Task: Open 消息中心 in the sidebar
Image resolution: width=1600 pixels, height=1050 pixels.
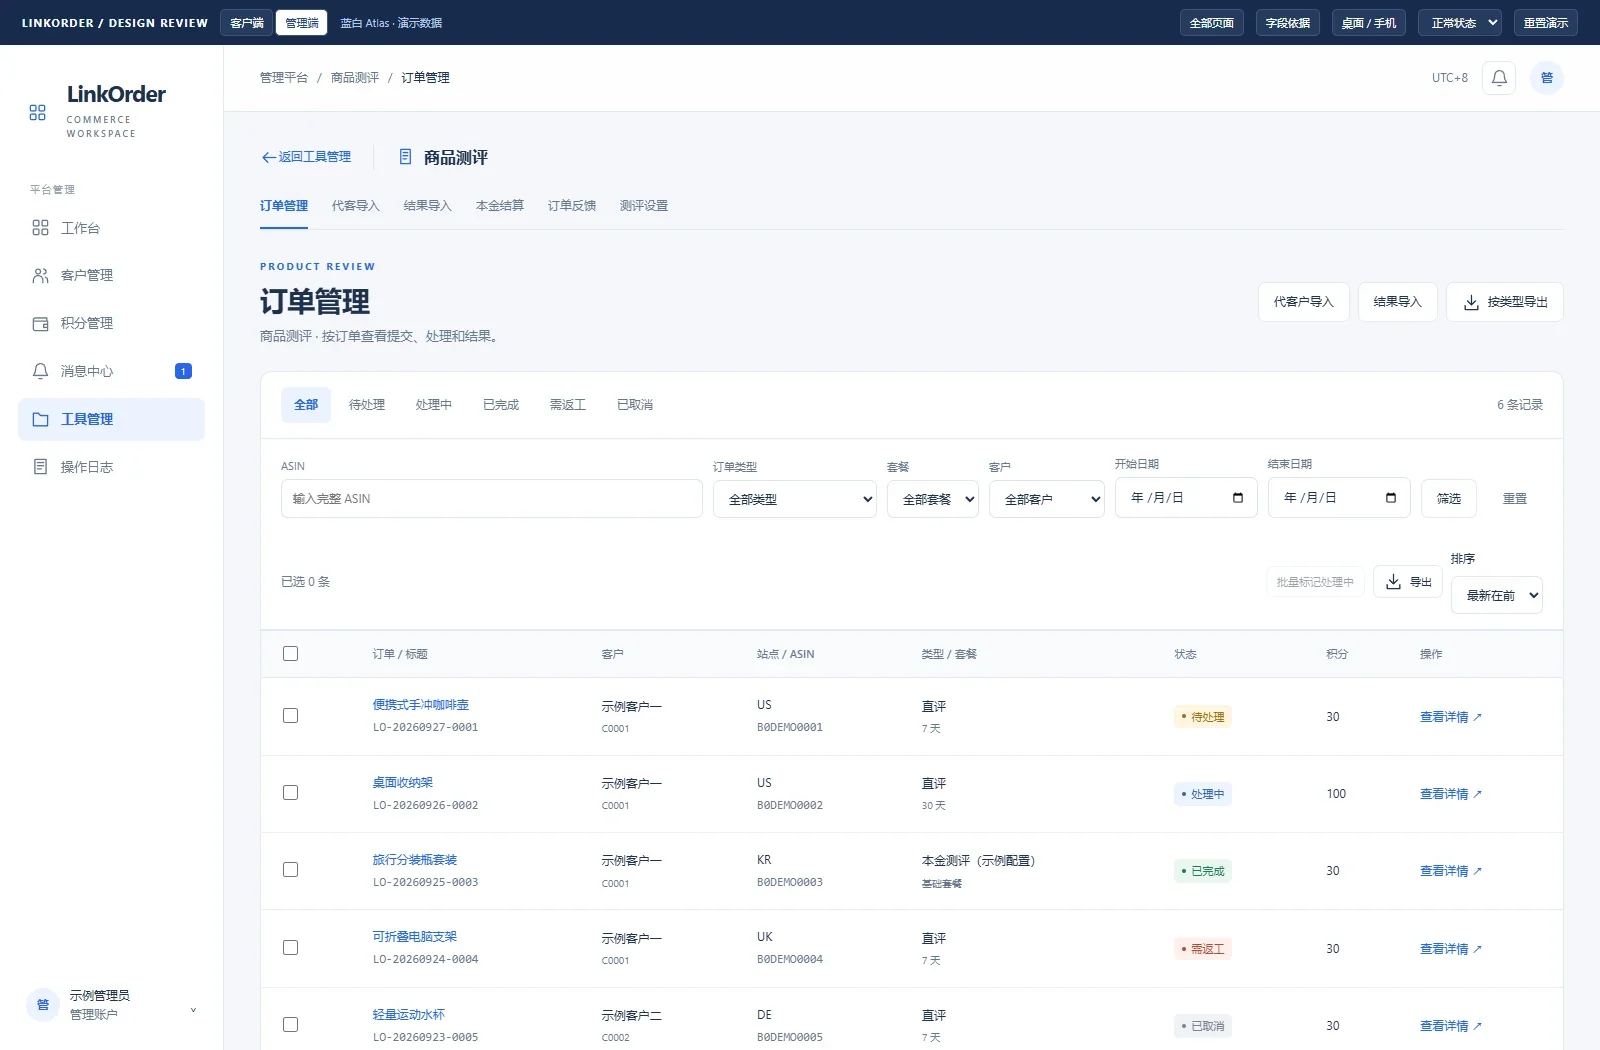Action: coord(111,371)
